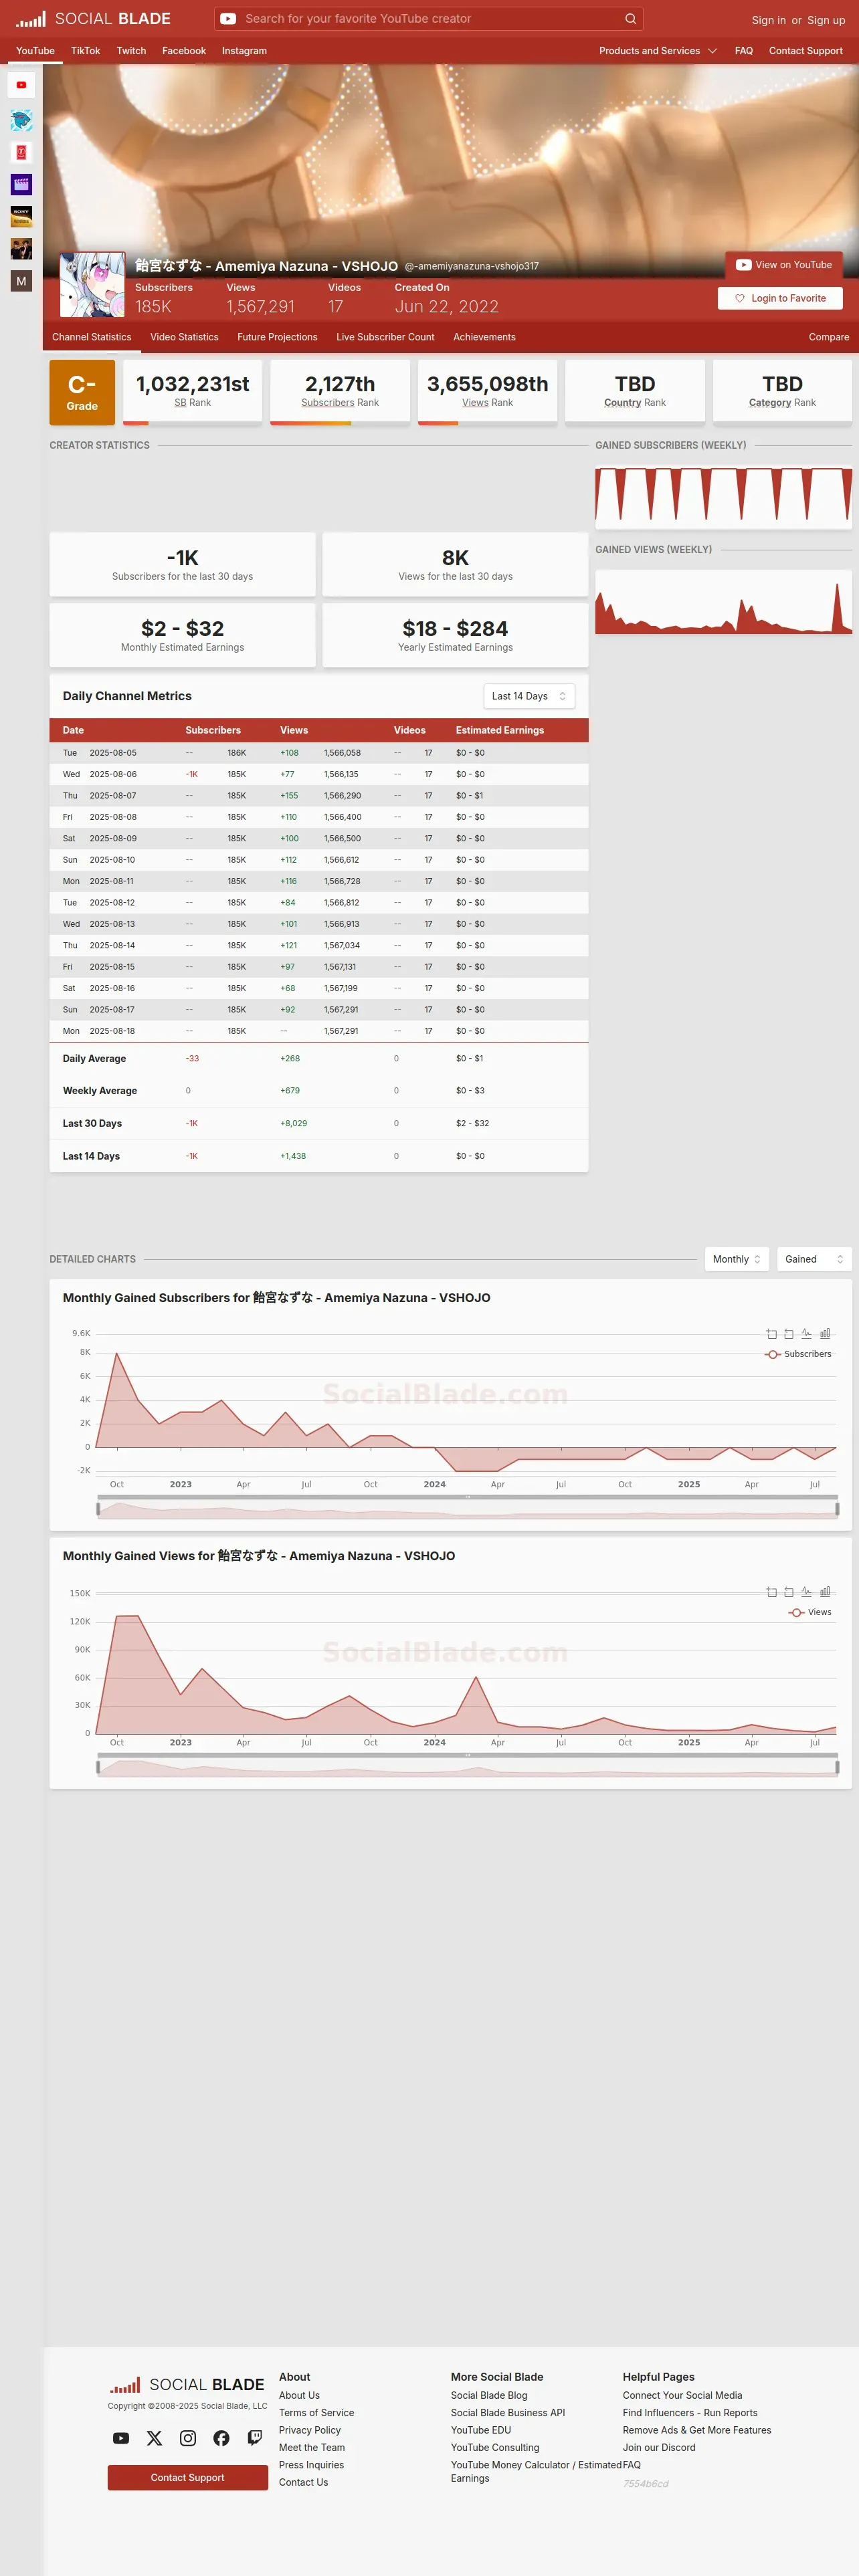Favorite this channel via Login to Favorite

point(780,298)
